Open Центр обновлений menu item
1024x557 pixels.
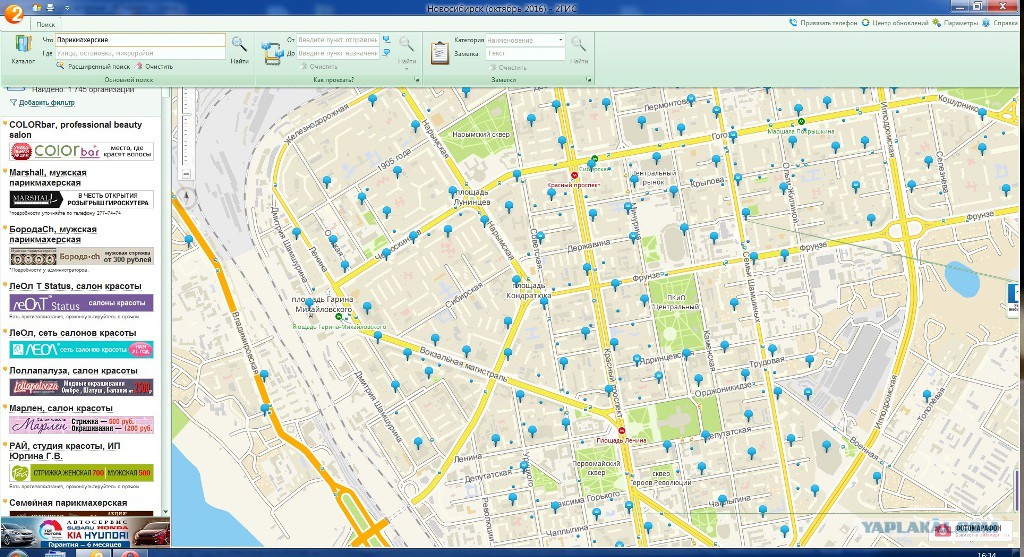[x=900, y=23]
